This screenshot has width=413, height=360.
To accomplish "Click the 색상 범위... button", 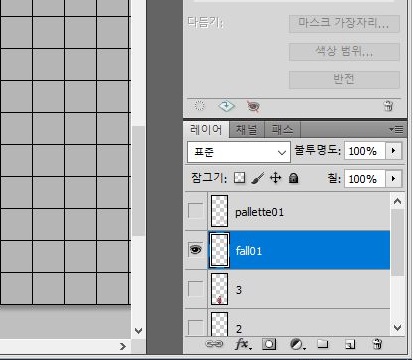I will click(x=344, y=51).
